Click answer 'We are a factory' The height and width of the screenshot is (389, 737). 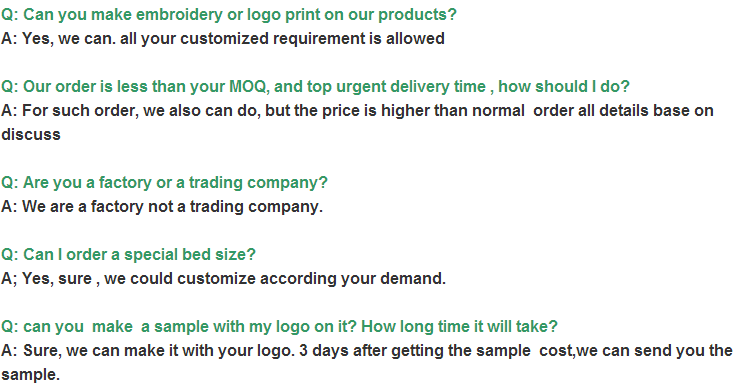tap(162, 207)
